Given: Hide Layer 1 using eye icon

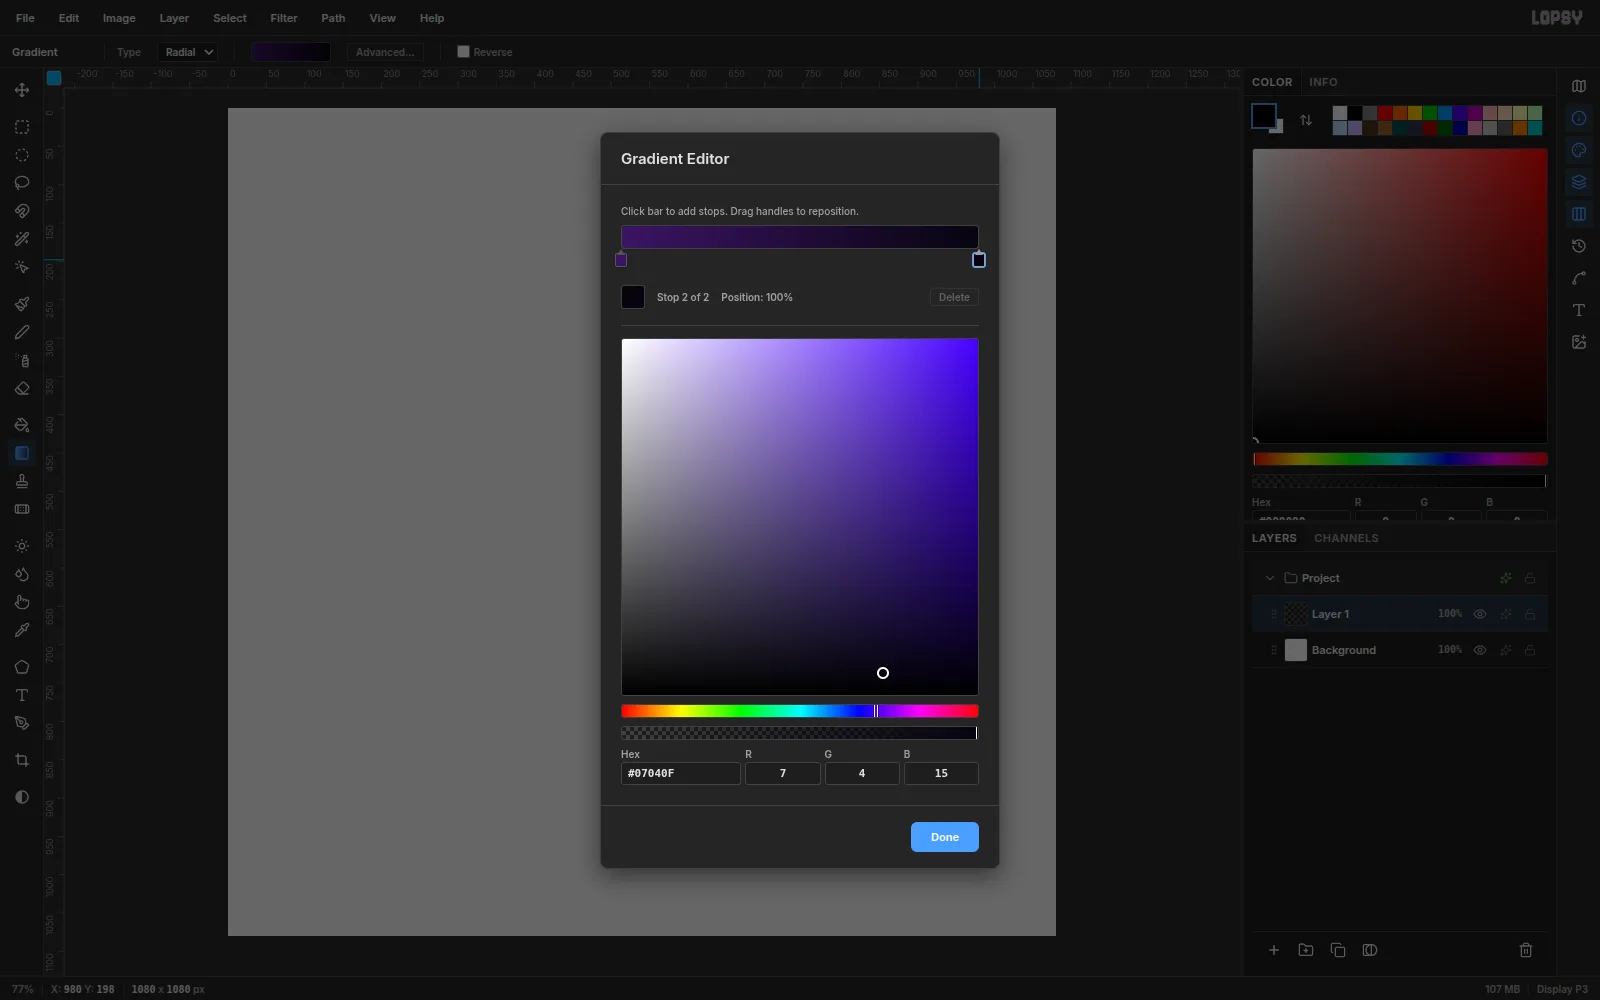Looking at the screenshot, I should tap(1480, 614).
